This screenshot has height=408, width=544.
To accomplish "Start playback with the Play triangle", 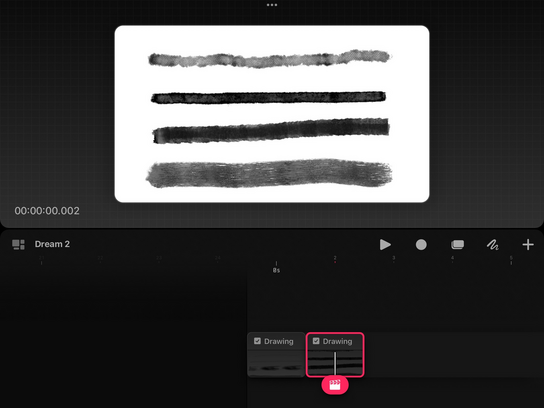I will [x=385, y=245].
